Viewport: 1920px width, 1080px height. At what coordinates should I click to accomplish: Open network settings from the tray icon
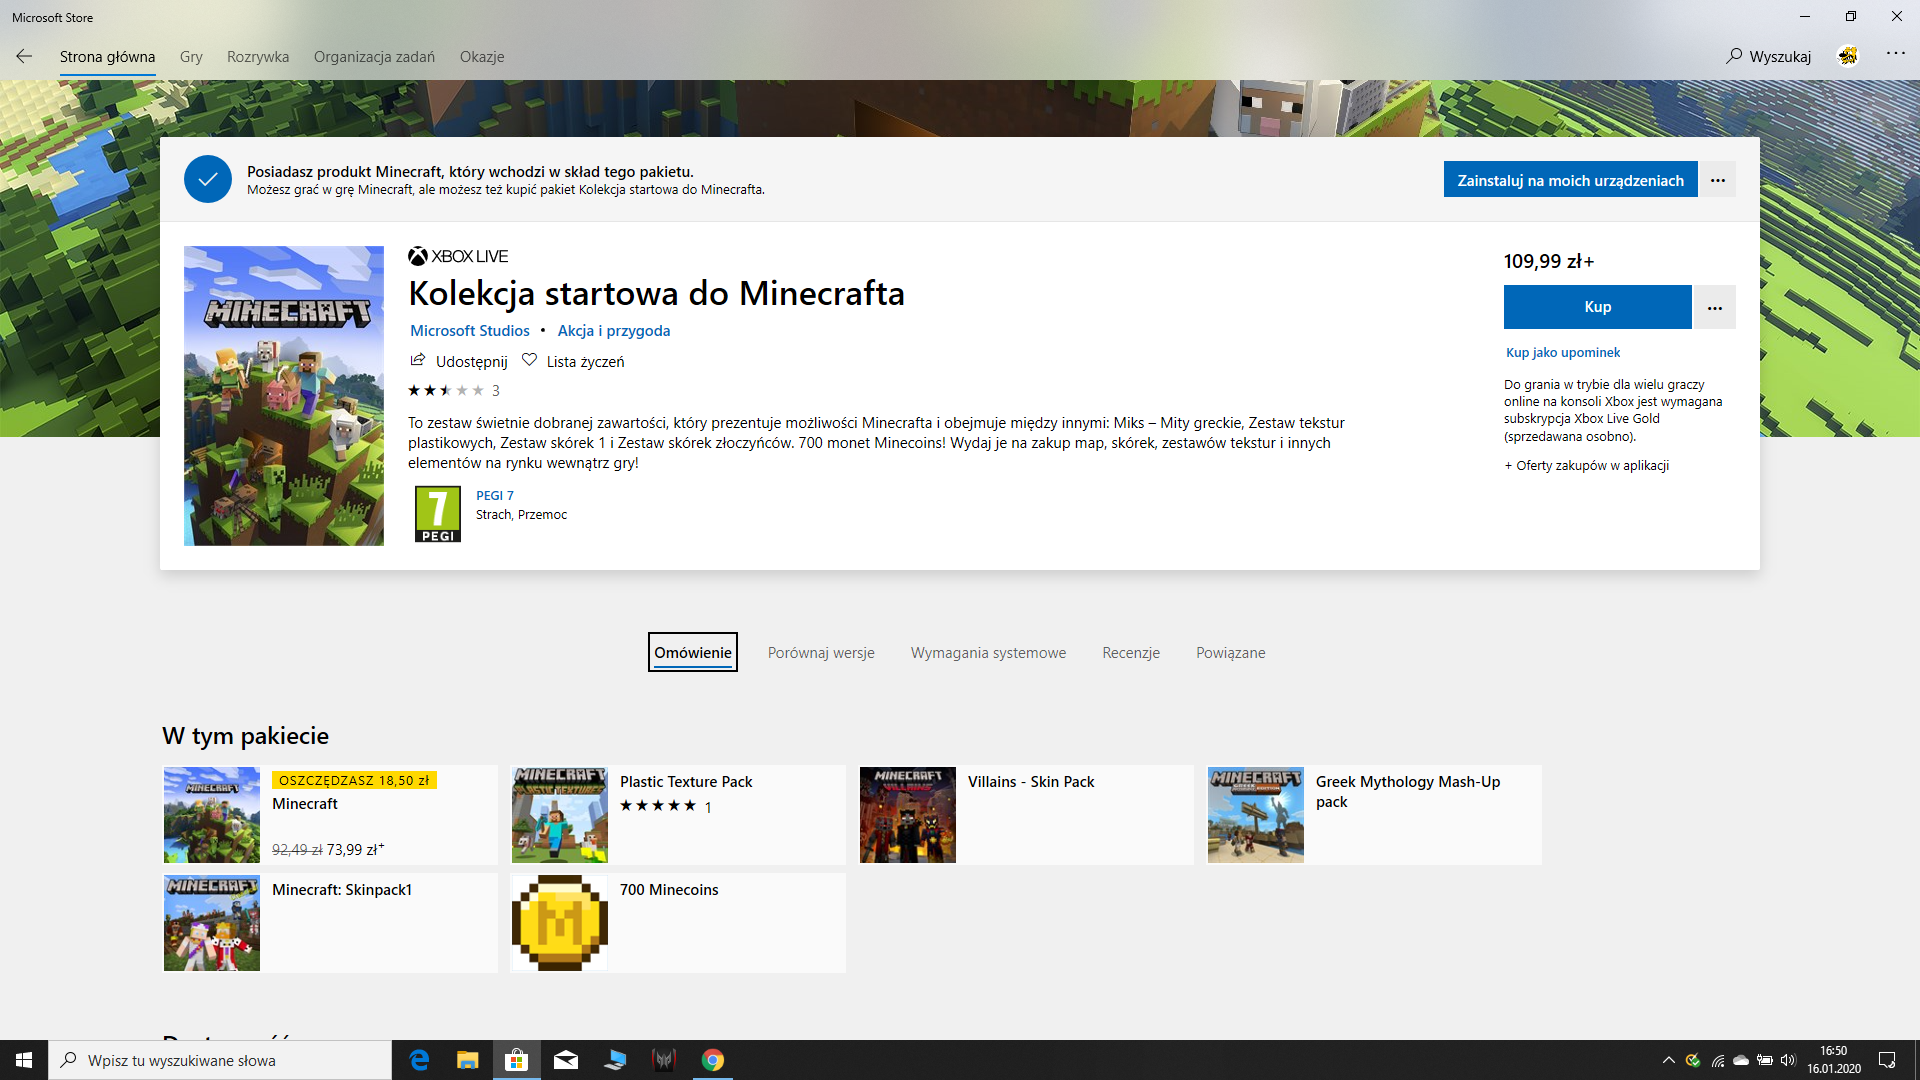(x=1717, y=1060)
